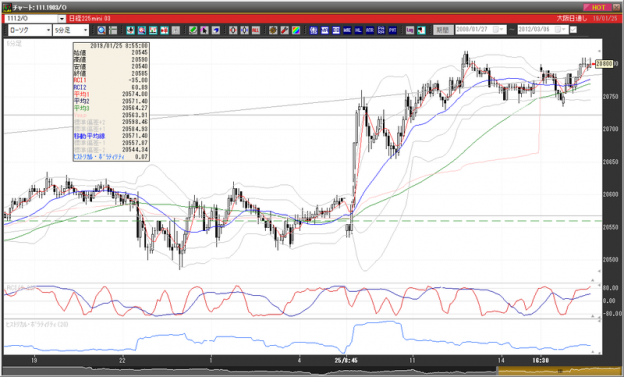Select the green pencil drawing tool
Viewport: 624px width, 377px height.
click(x=193, y=30)
